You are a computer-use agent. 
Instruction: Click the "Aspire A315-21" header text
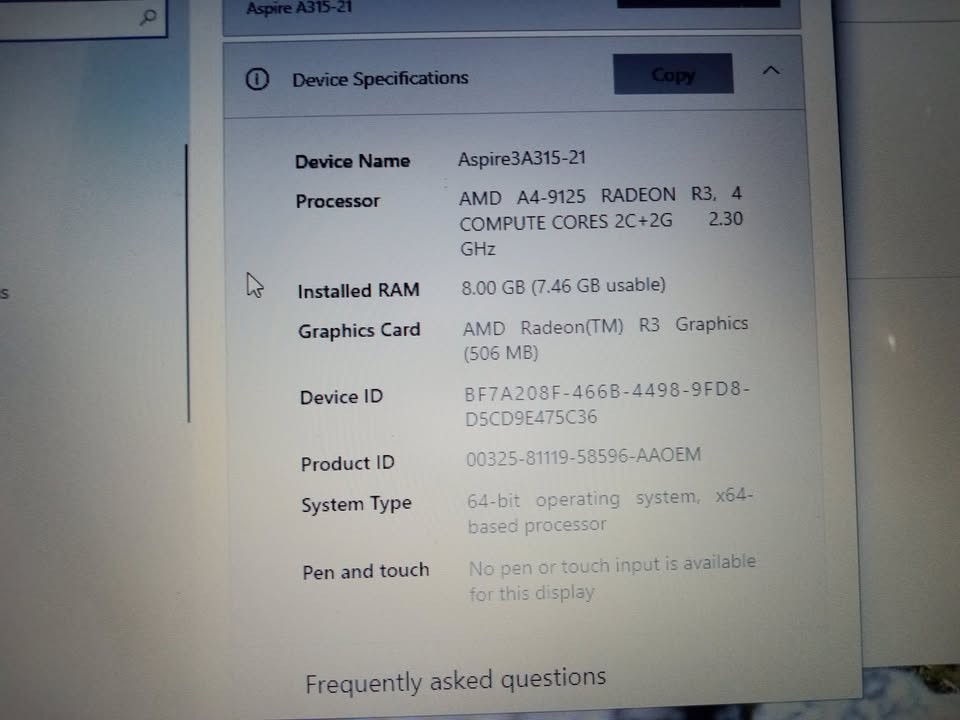[299, 8]
